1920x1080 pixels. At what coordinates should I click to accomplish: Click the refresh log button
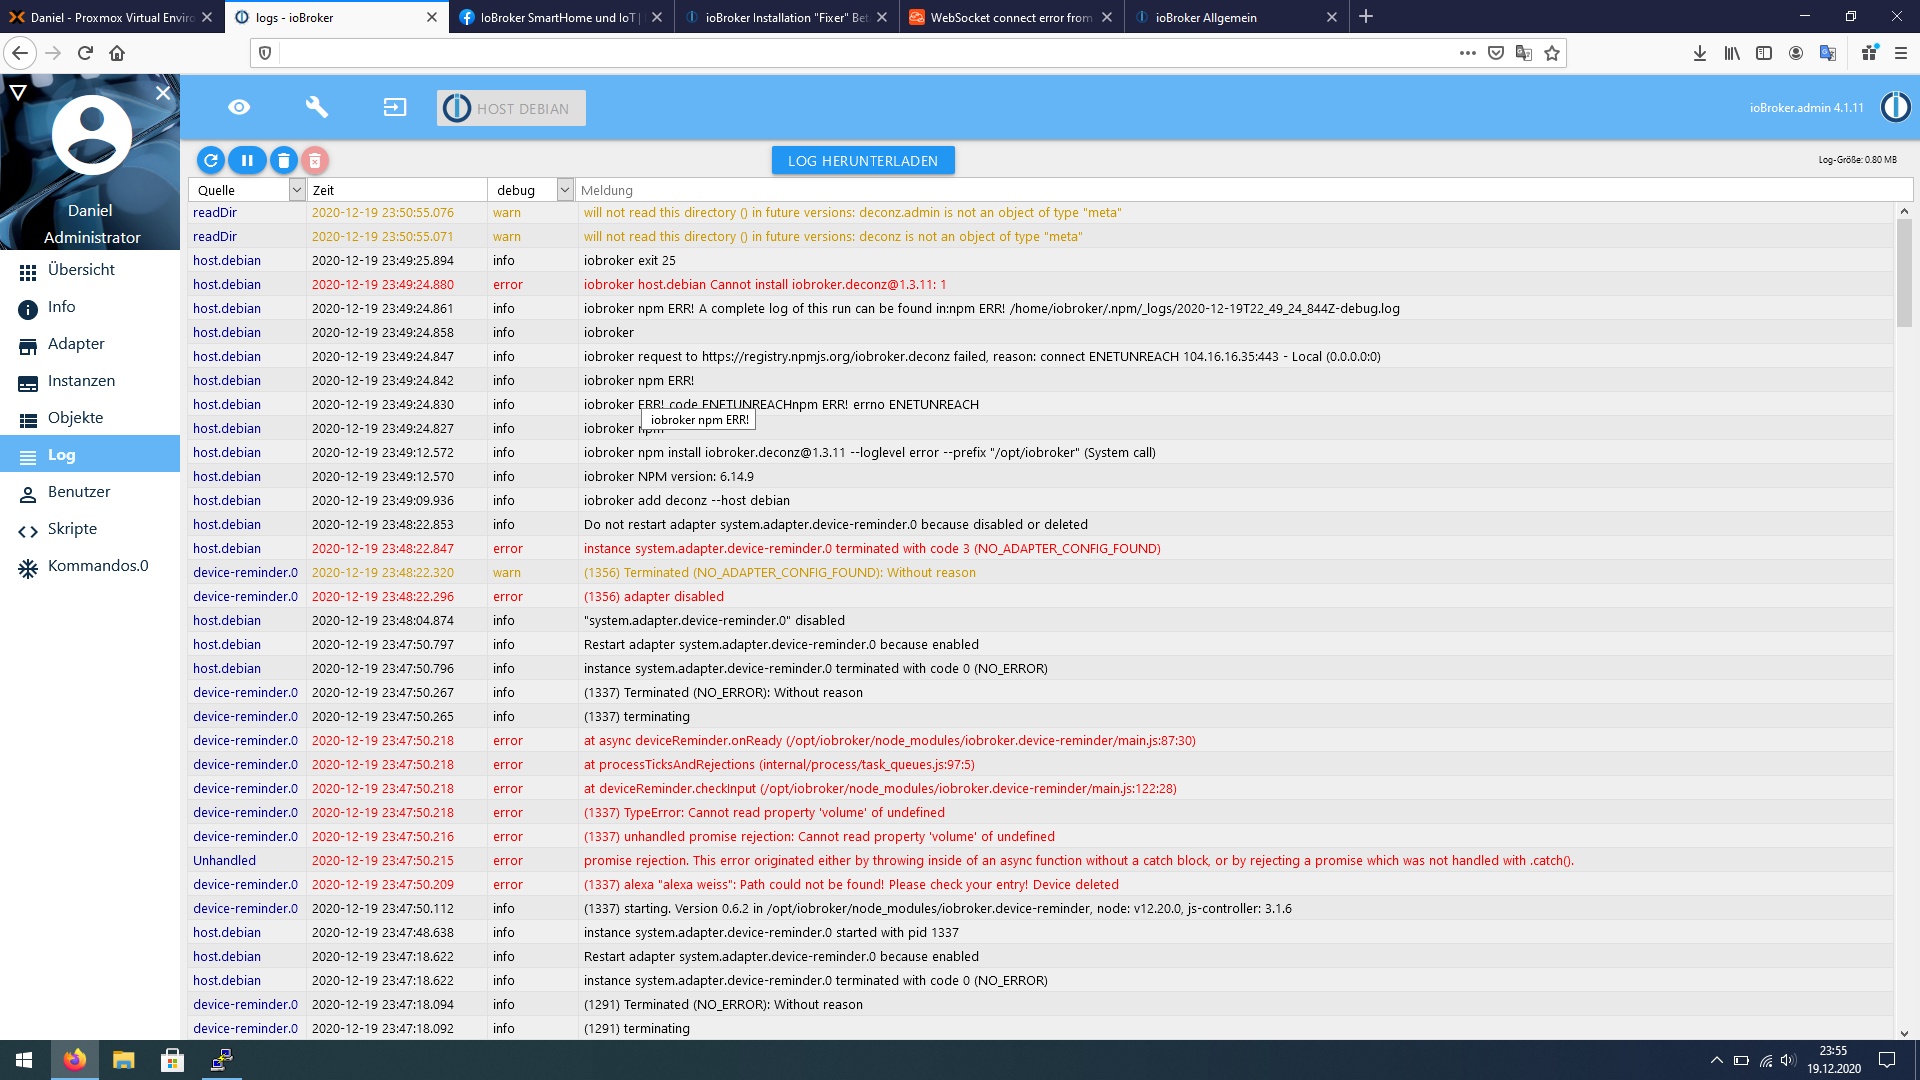pos(210,160)
